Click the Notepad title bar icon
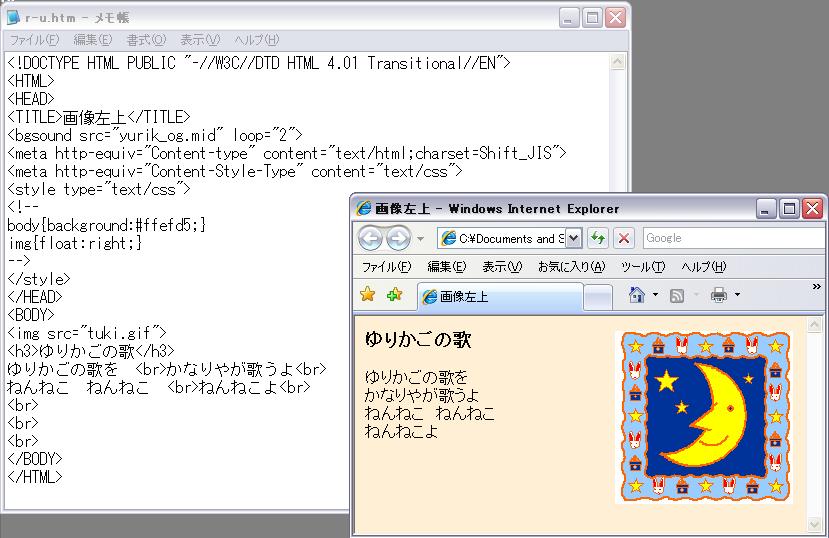 (x=13, y=17)
